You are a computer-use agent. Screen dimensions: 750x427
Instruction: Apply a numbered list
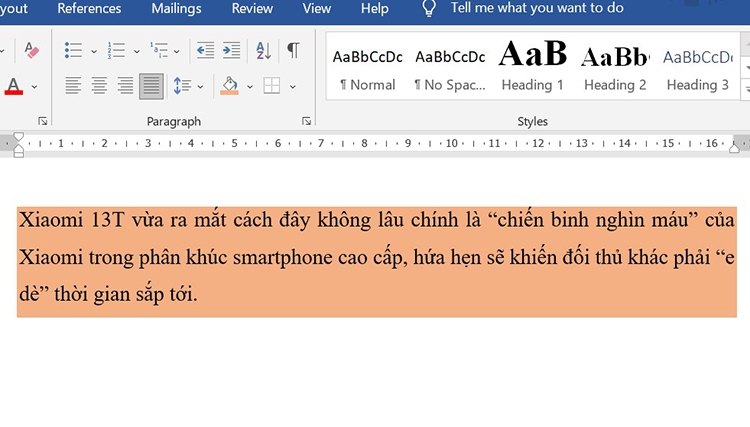coord(116,50)
